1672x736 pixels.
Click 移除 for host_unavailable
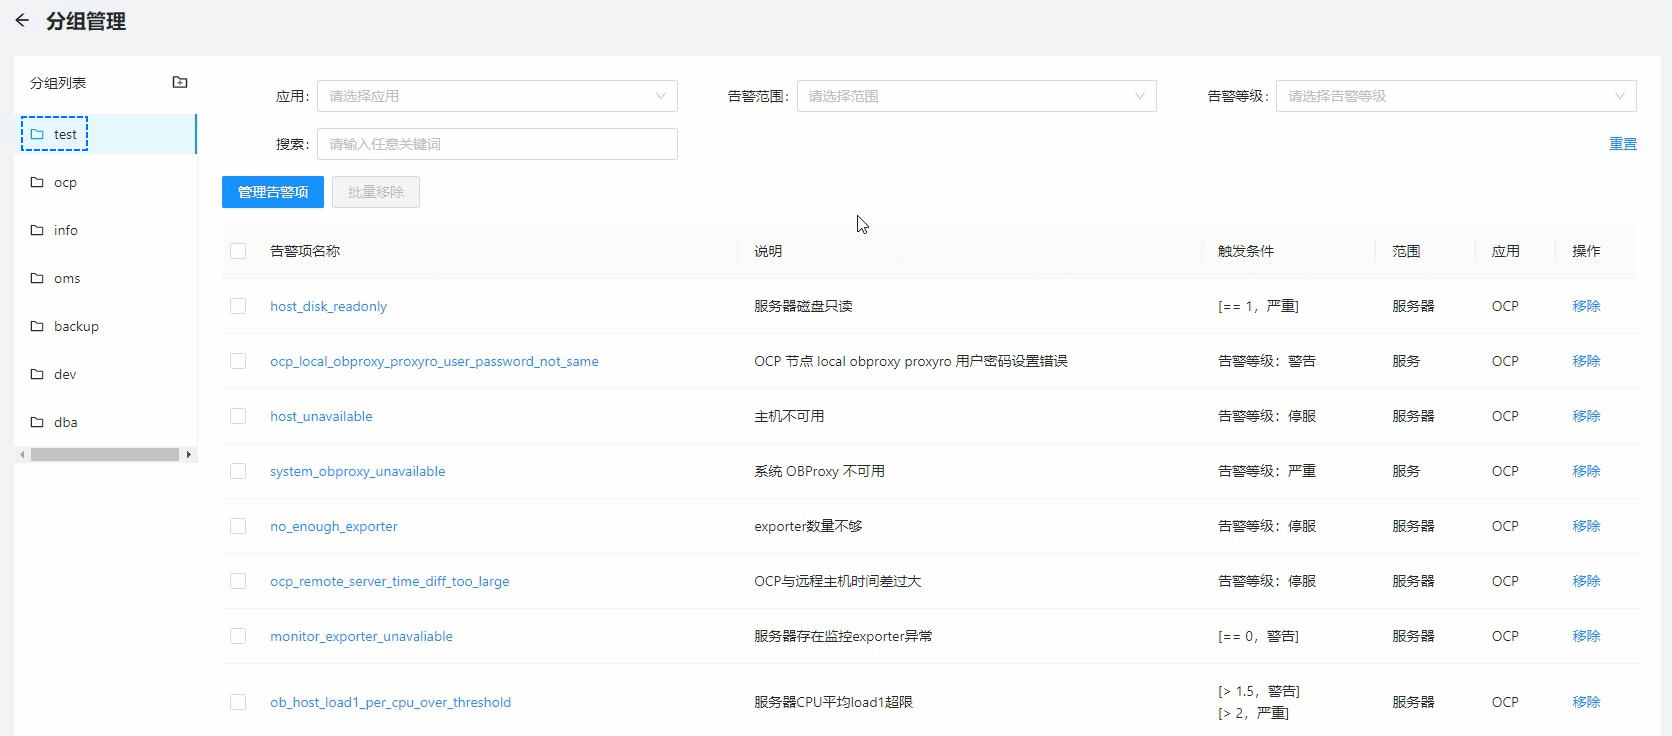(1586, 416)
